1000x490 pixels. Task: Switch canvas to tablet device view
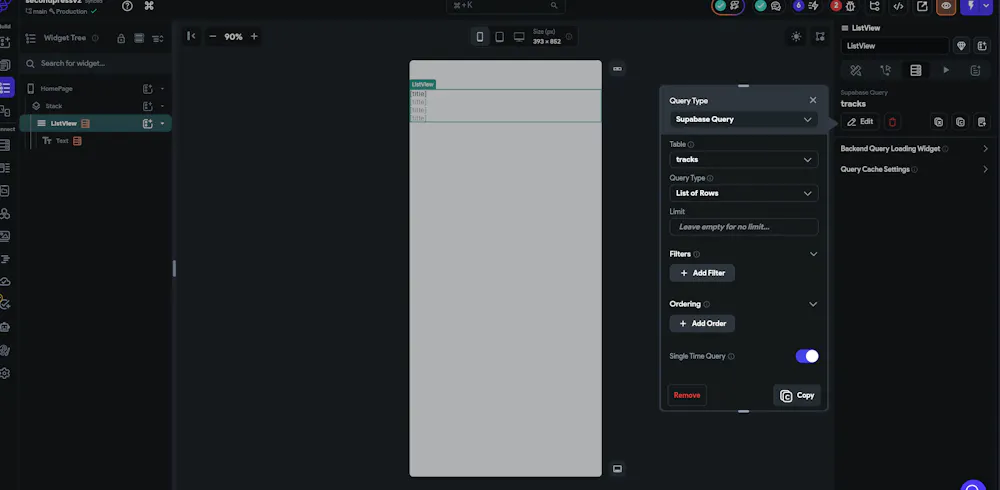499,37
